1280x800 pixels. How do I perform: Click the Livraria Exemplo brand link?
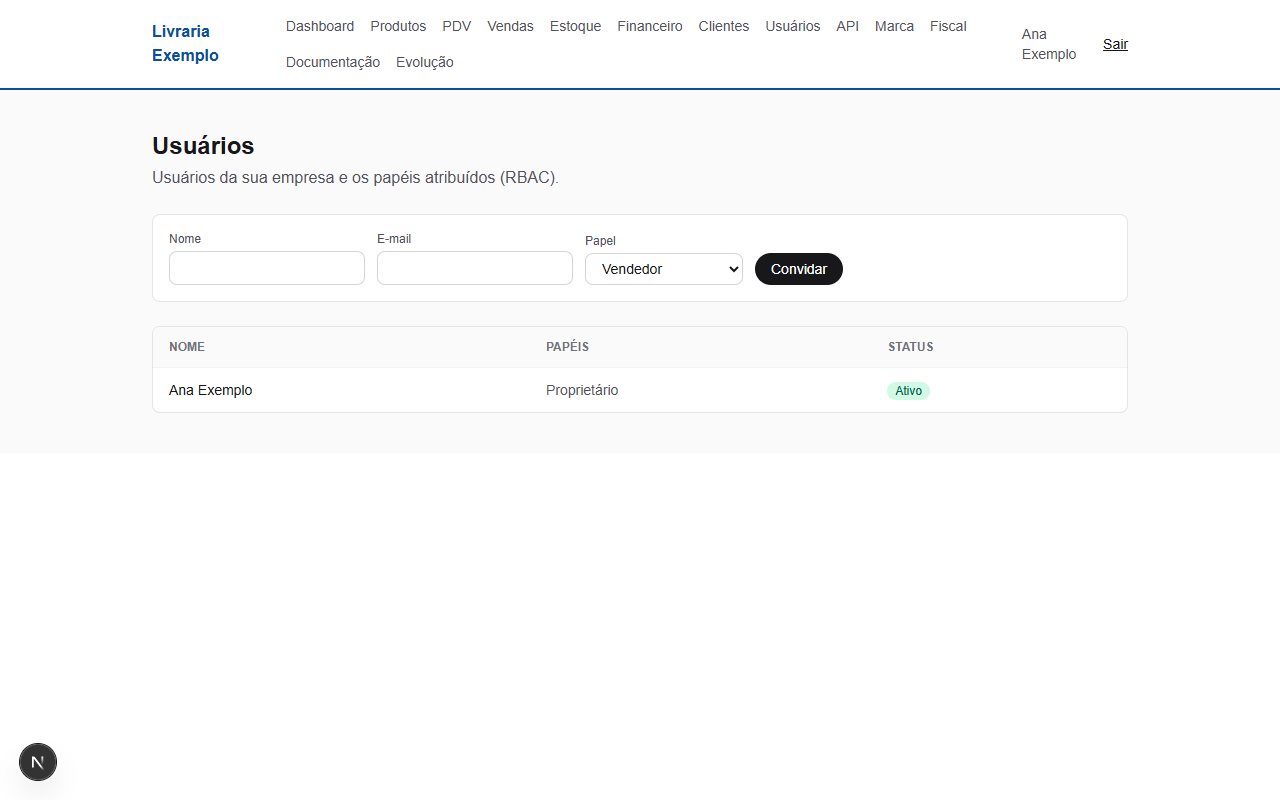(x=185, y=43)
